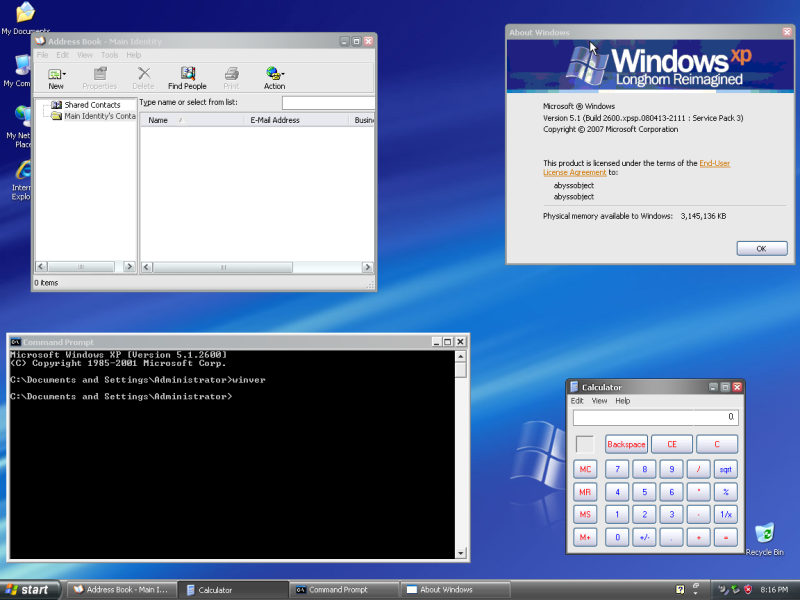
Task: Click the green updates icon in the tray
Action: tap(735, 590)
